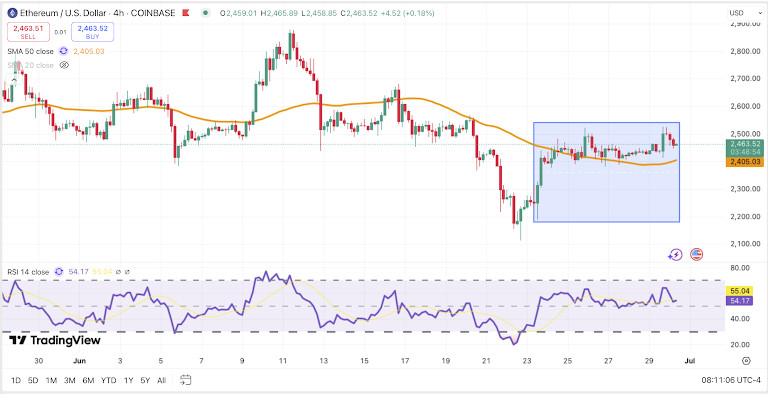Screen dimensions: 768x394
Task: Click the 2,800.00 price axis label
Action: [x=744, y=51]
